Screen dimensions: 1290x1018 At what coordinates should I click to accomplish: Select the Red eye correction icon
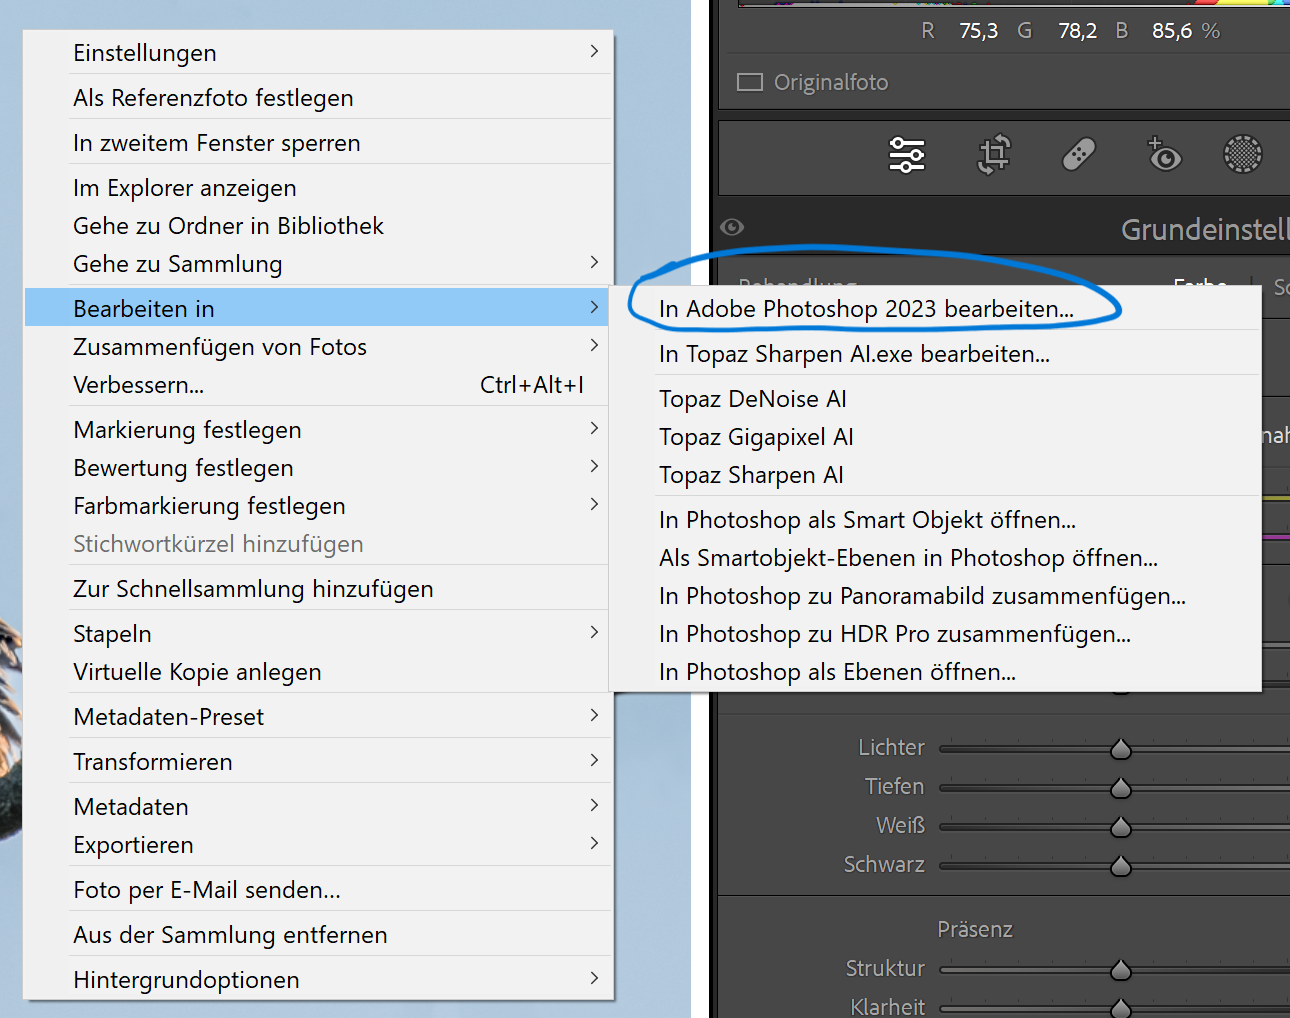1163,154
